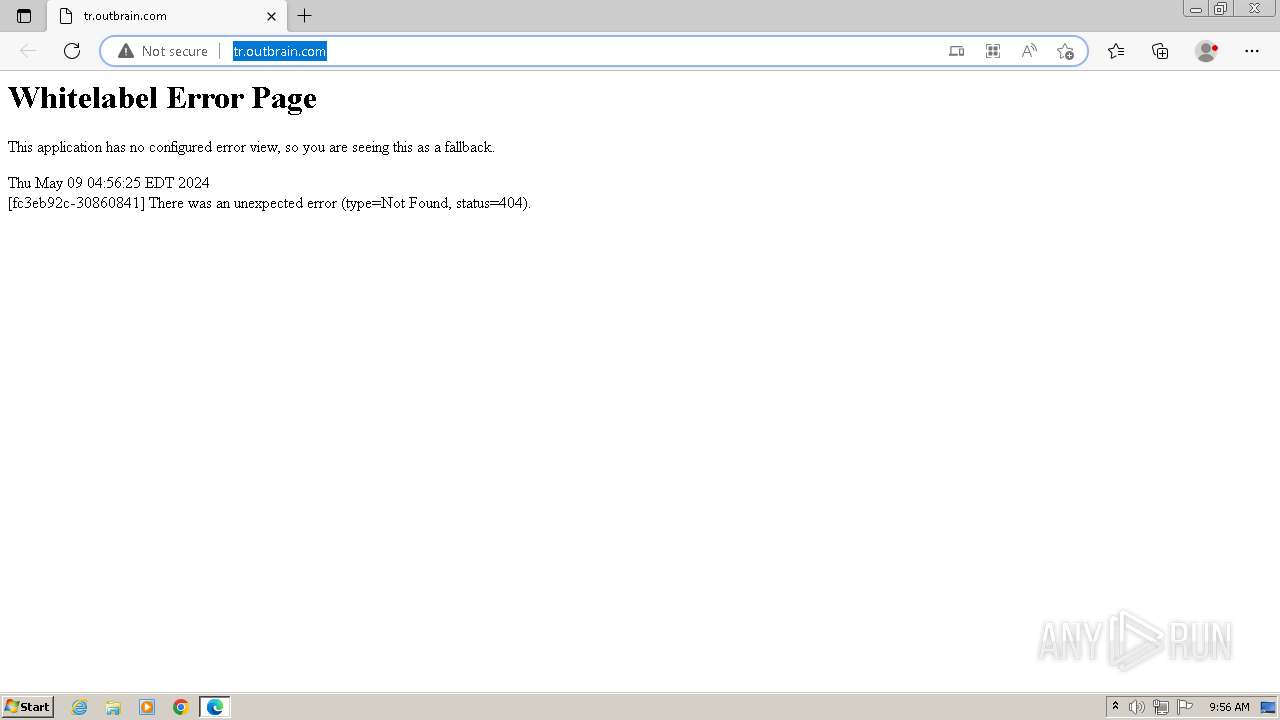
Task: Click the Whitelabel Error Page heading
Action: coord(162,98)
